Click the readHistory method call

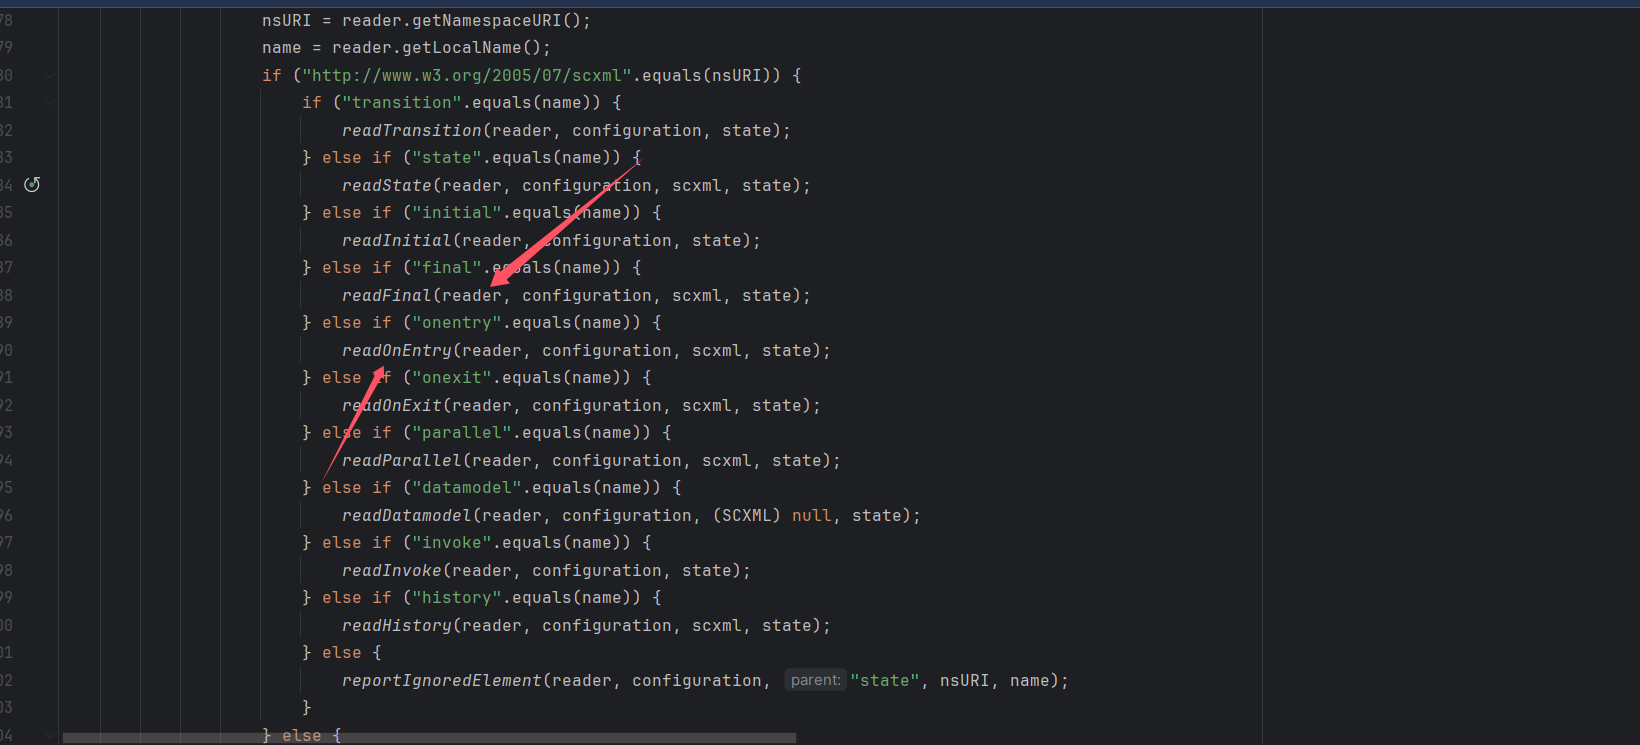coord(397,626)
